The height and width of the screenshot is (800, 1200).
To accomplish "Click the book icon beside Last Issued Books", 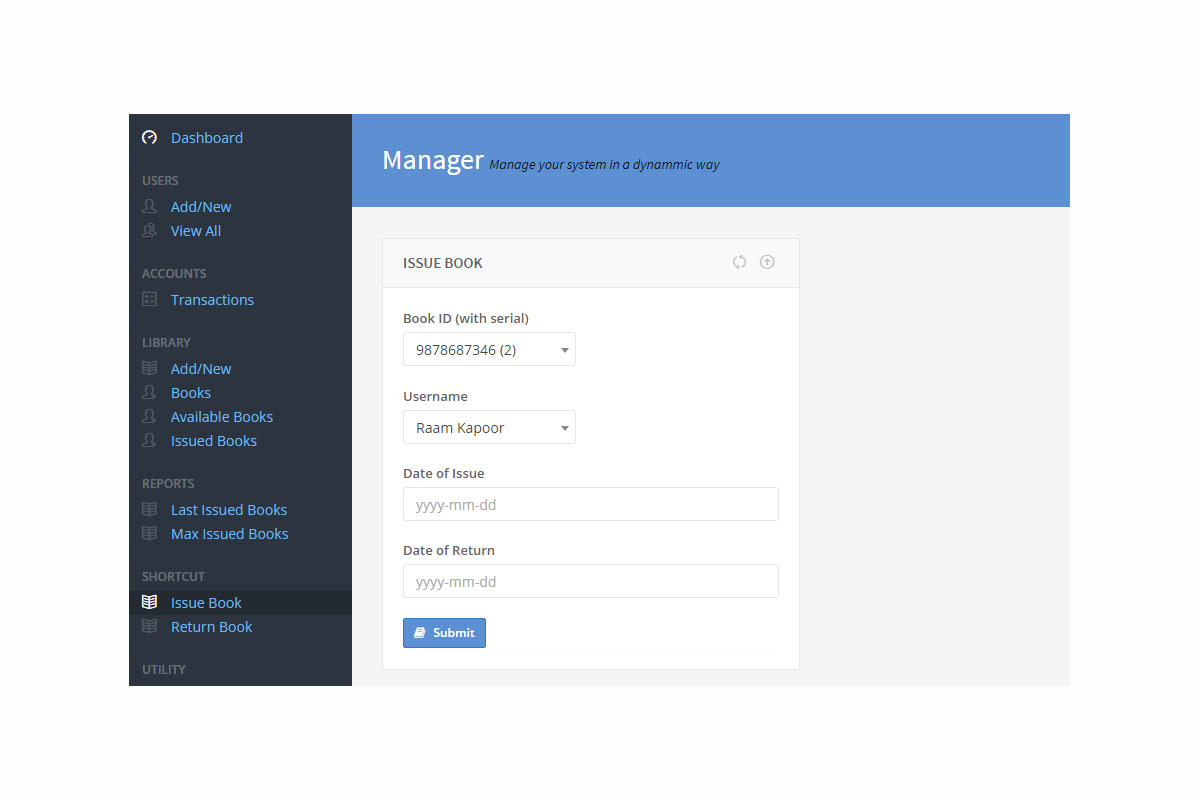I will pos(149,510).
